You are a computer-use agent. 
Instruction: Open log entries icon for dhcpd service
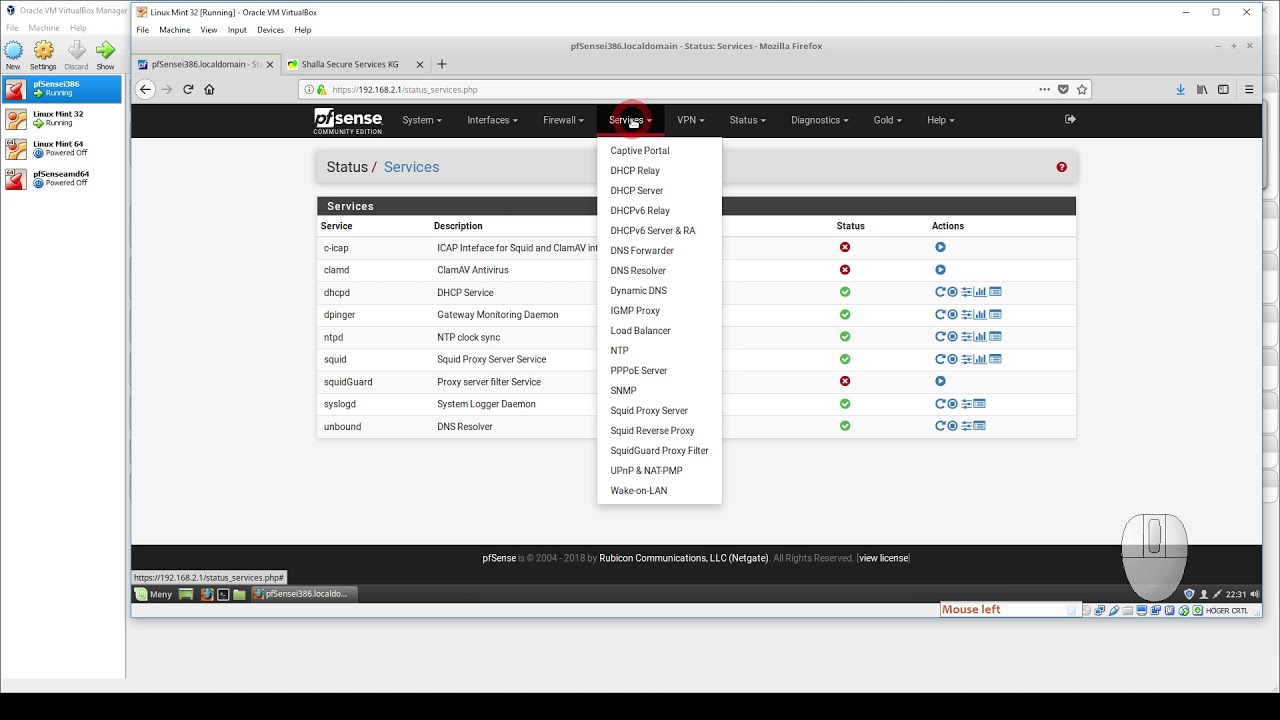(995, 292)
